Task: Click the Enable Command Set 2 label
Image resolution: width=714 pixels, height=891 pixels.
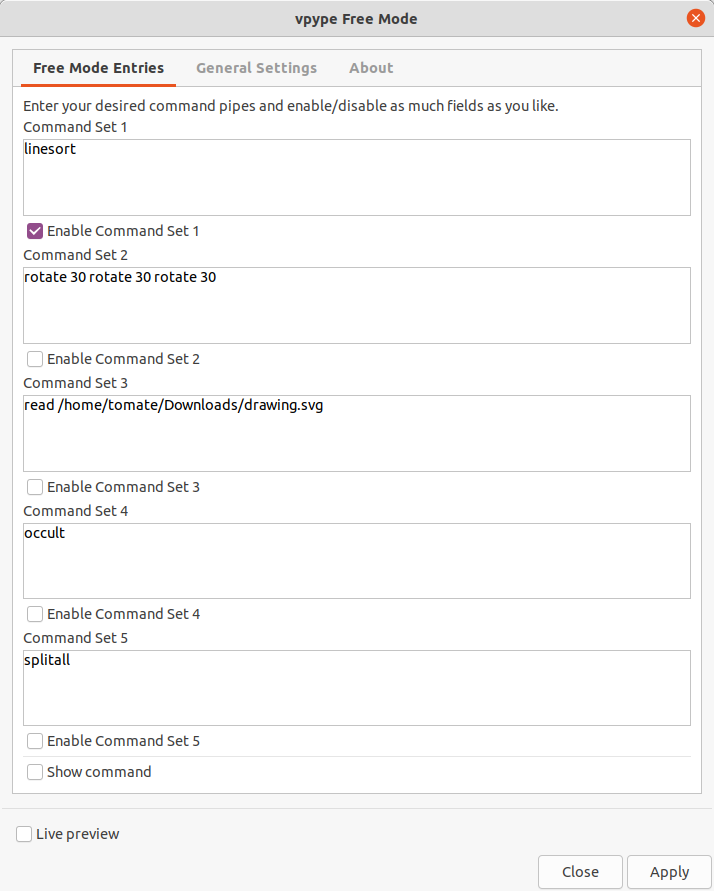Action: pos(123,359)
